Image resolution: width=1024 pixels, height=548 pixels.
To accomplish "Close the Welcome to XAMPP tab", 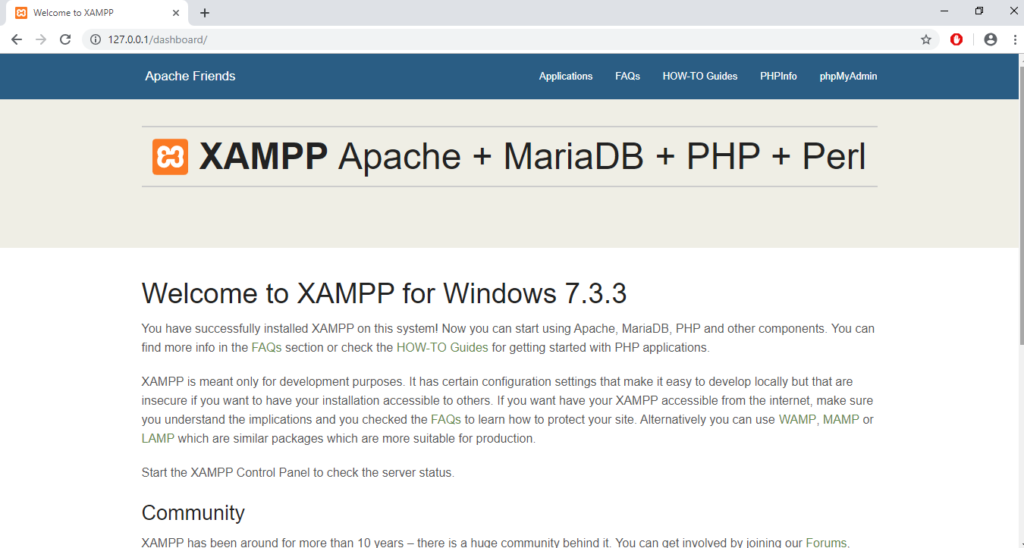I will [176, 13].
